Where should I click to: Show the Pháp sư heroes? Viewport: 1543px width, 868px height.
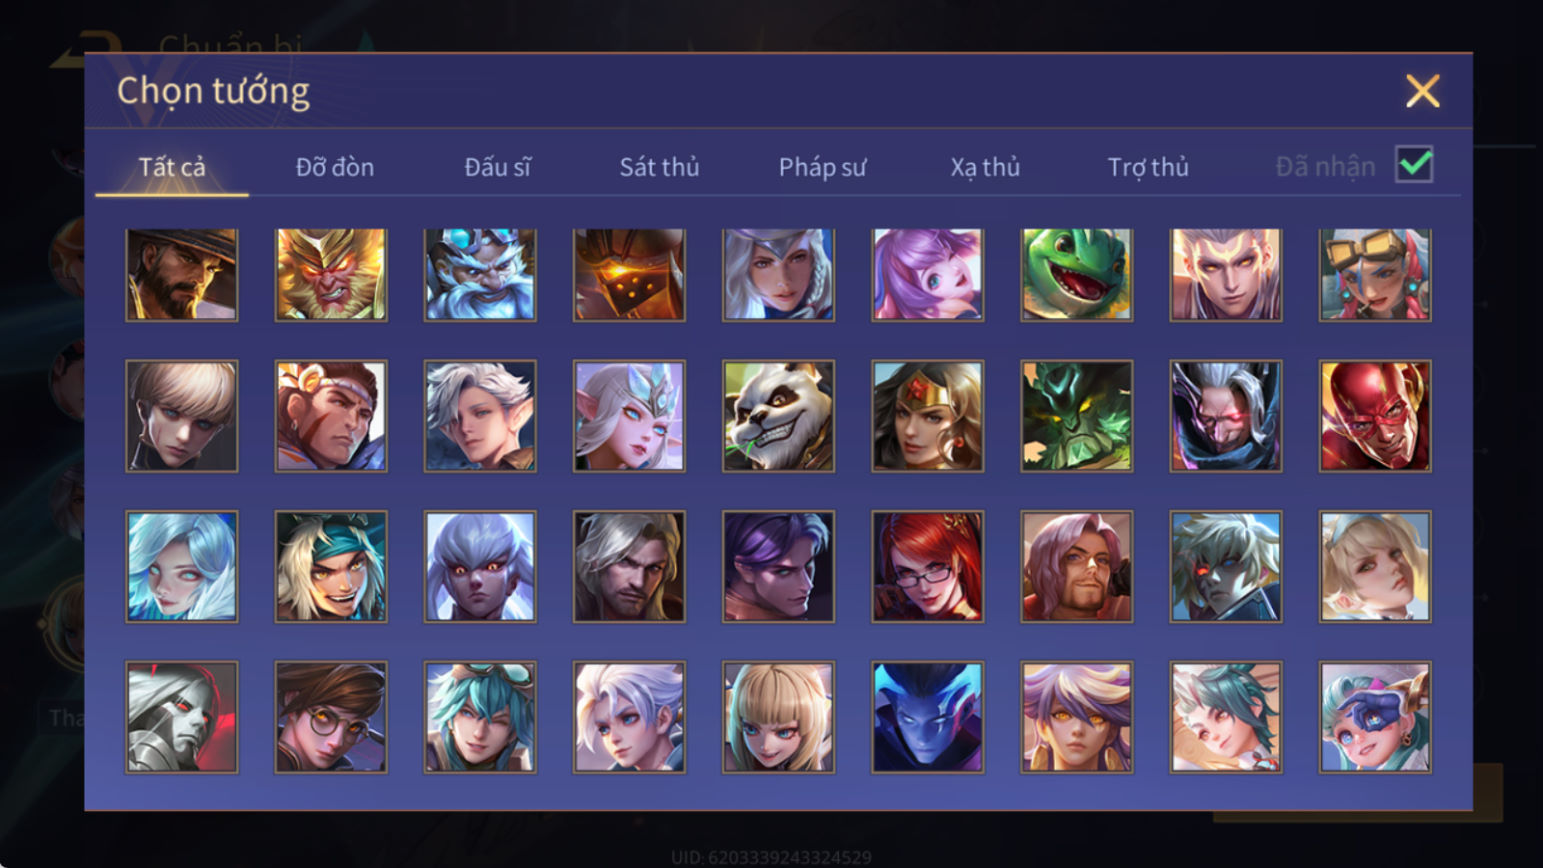(x=822, y=167)
